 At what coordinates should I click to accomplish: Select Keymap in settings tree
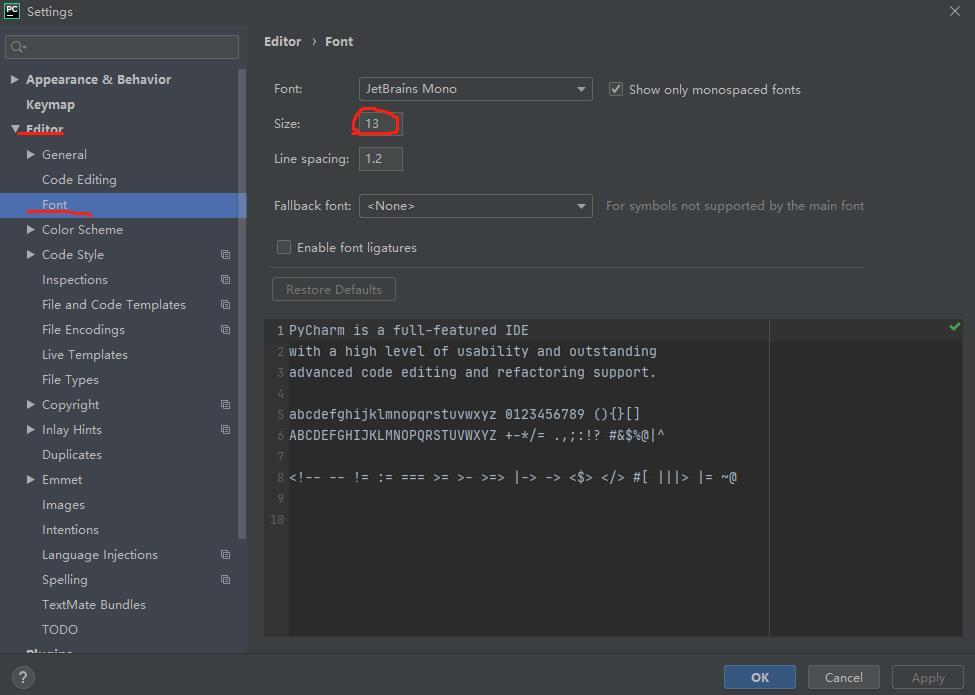pos(50,104)
